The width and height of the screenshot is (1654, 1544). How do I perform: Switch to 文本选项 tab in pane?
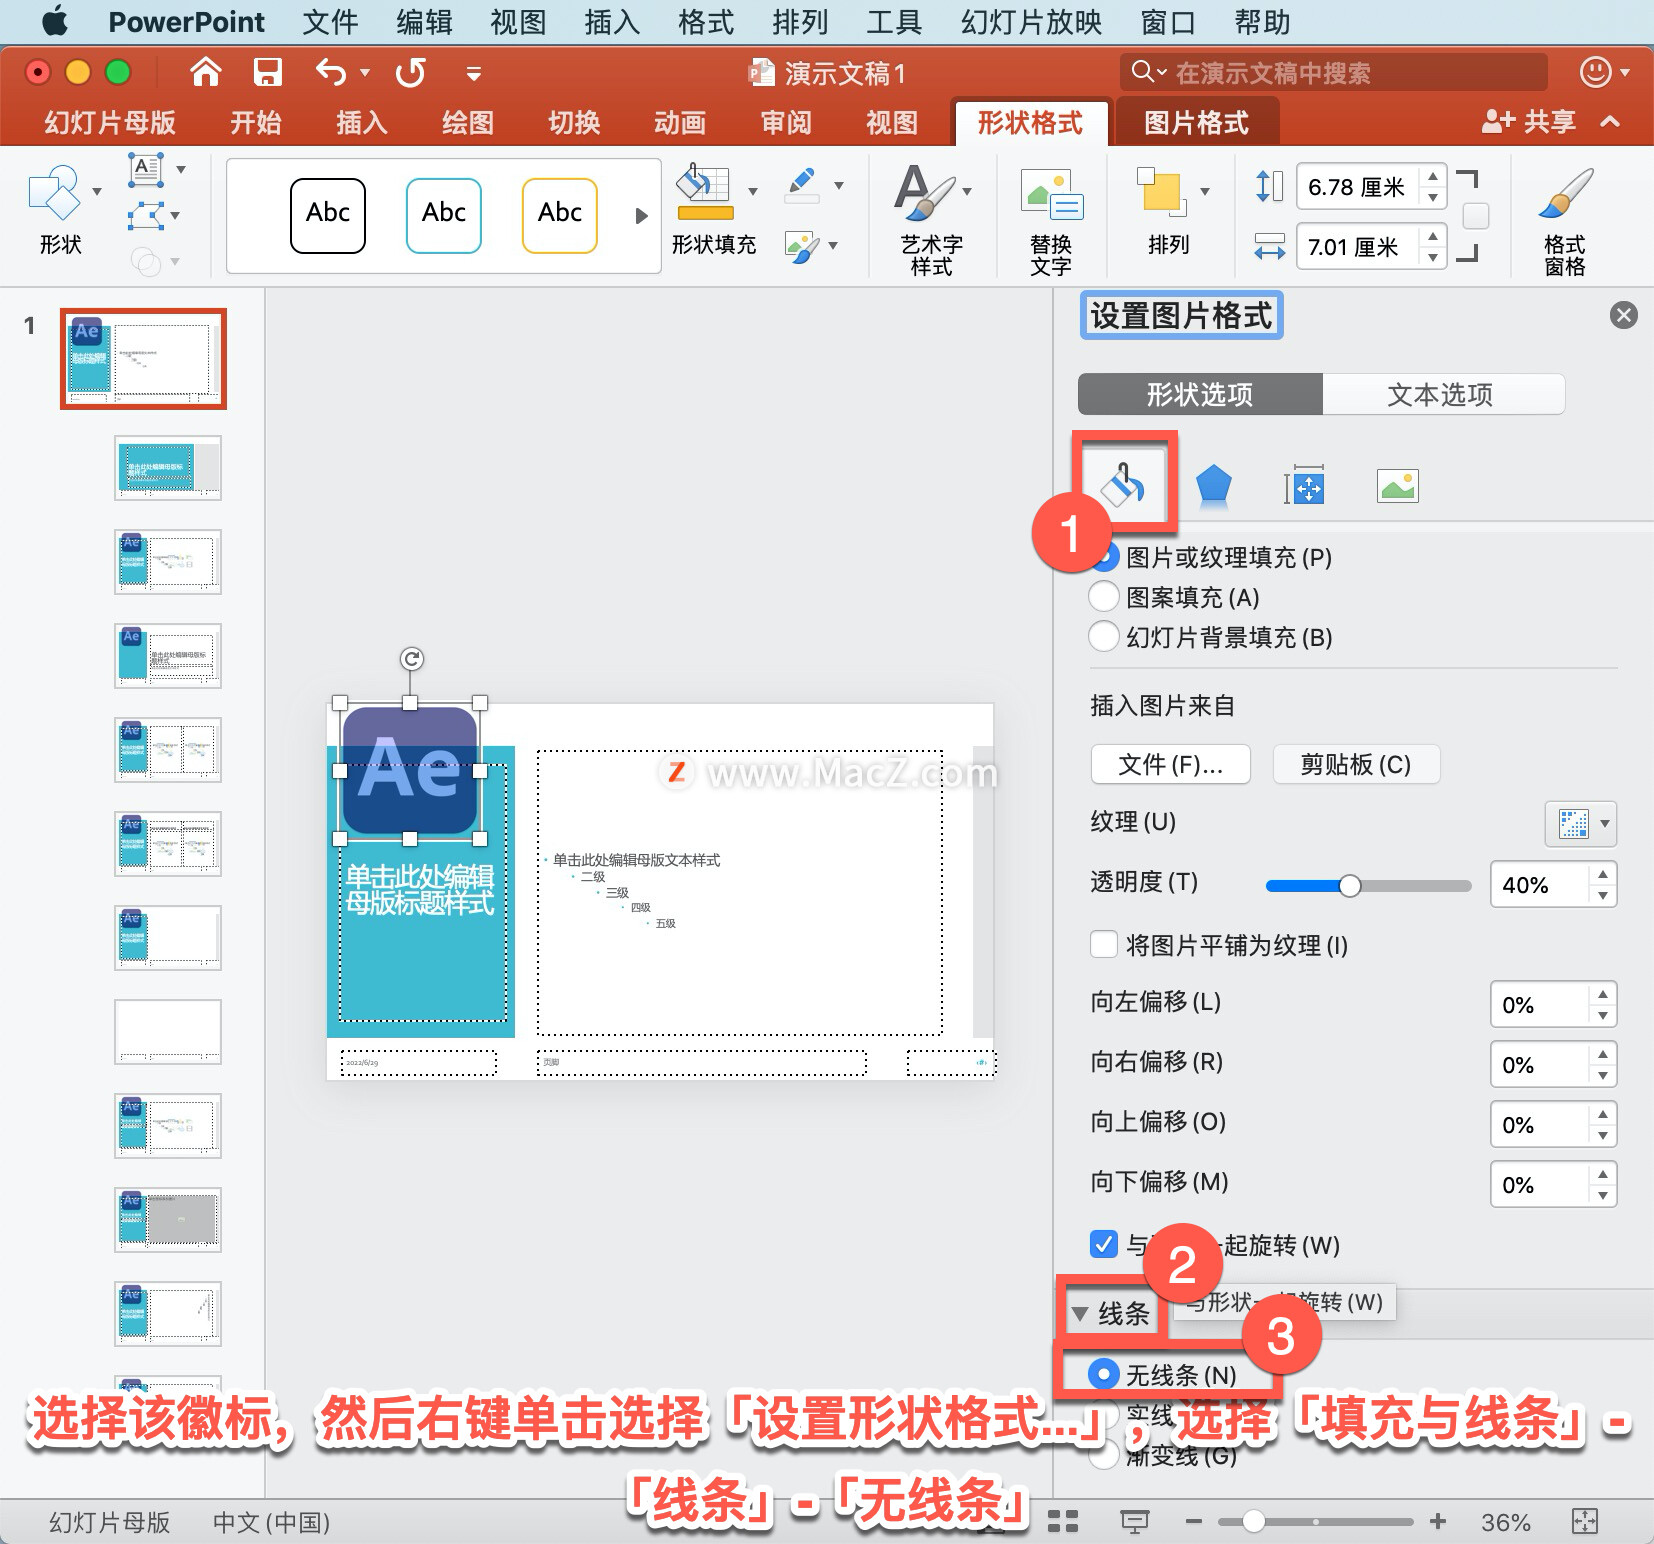point(1442,394)
